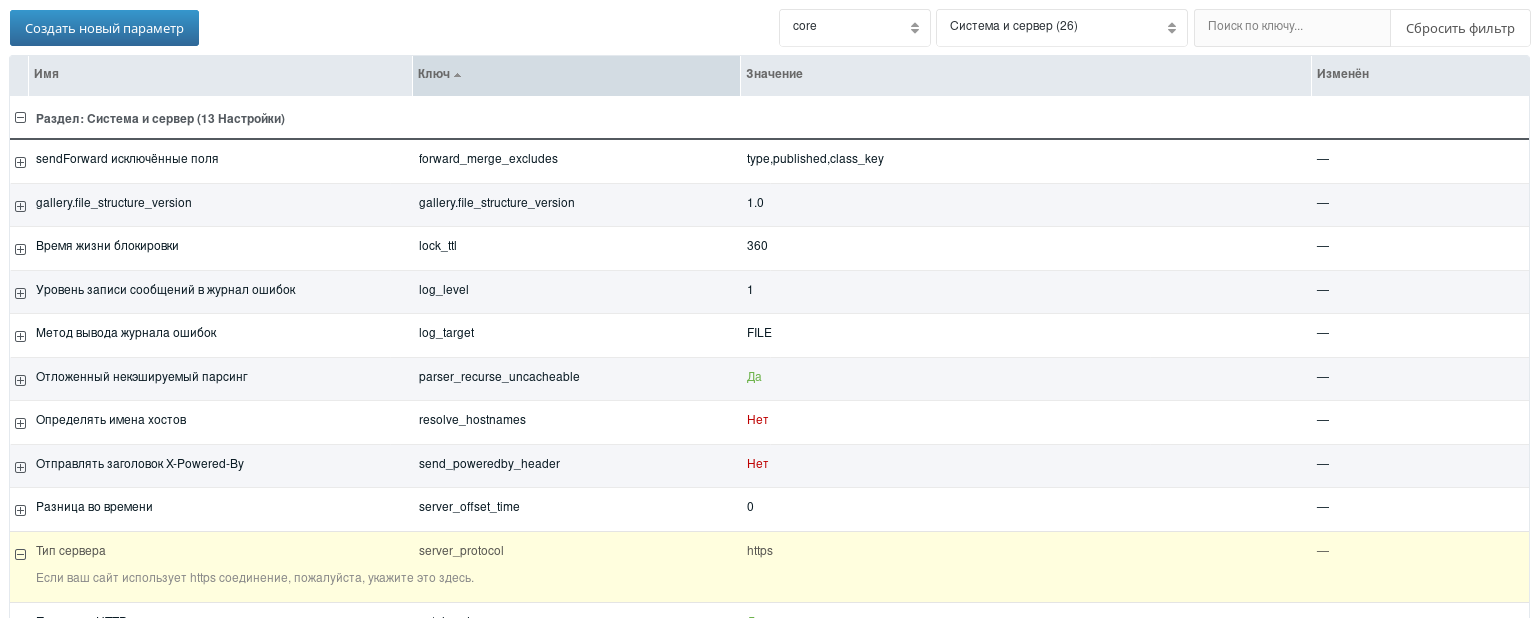Open the core namespace dropdown
Image resolution: width=1533 pixels, height=618 pixels.
[x=854, y=27]
